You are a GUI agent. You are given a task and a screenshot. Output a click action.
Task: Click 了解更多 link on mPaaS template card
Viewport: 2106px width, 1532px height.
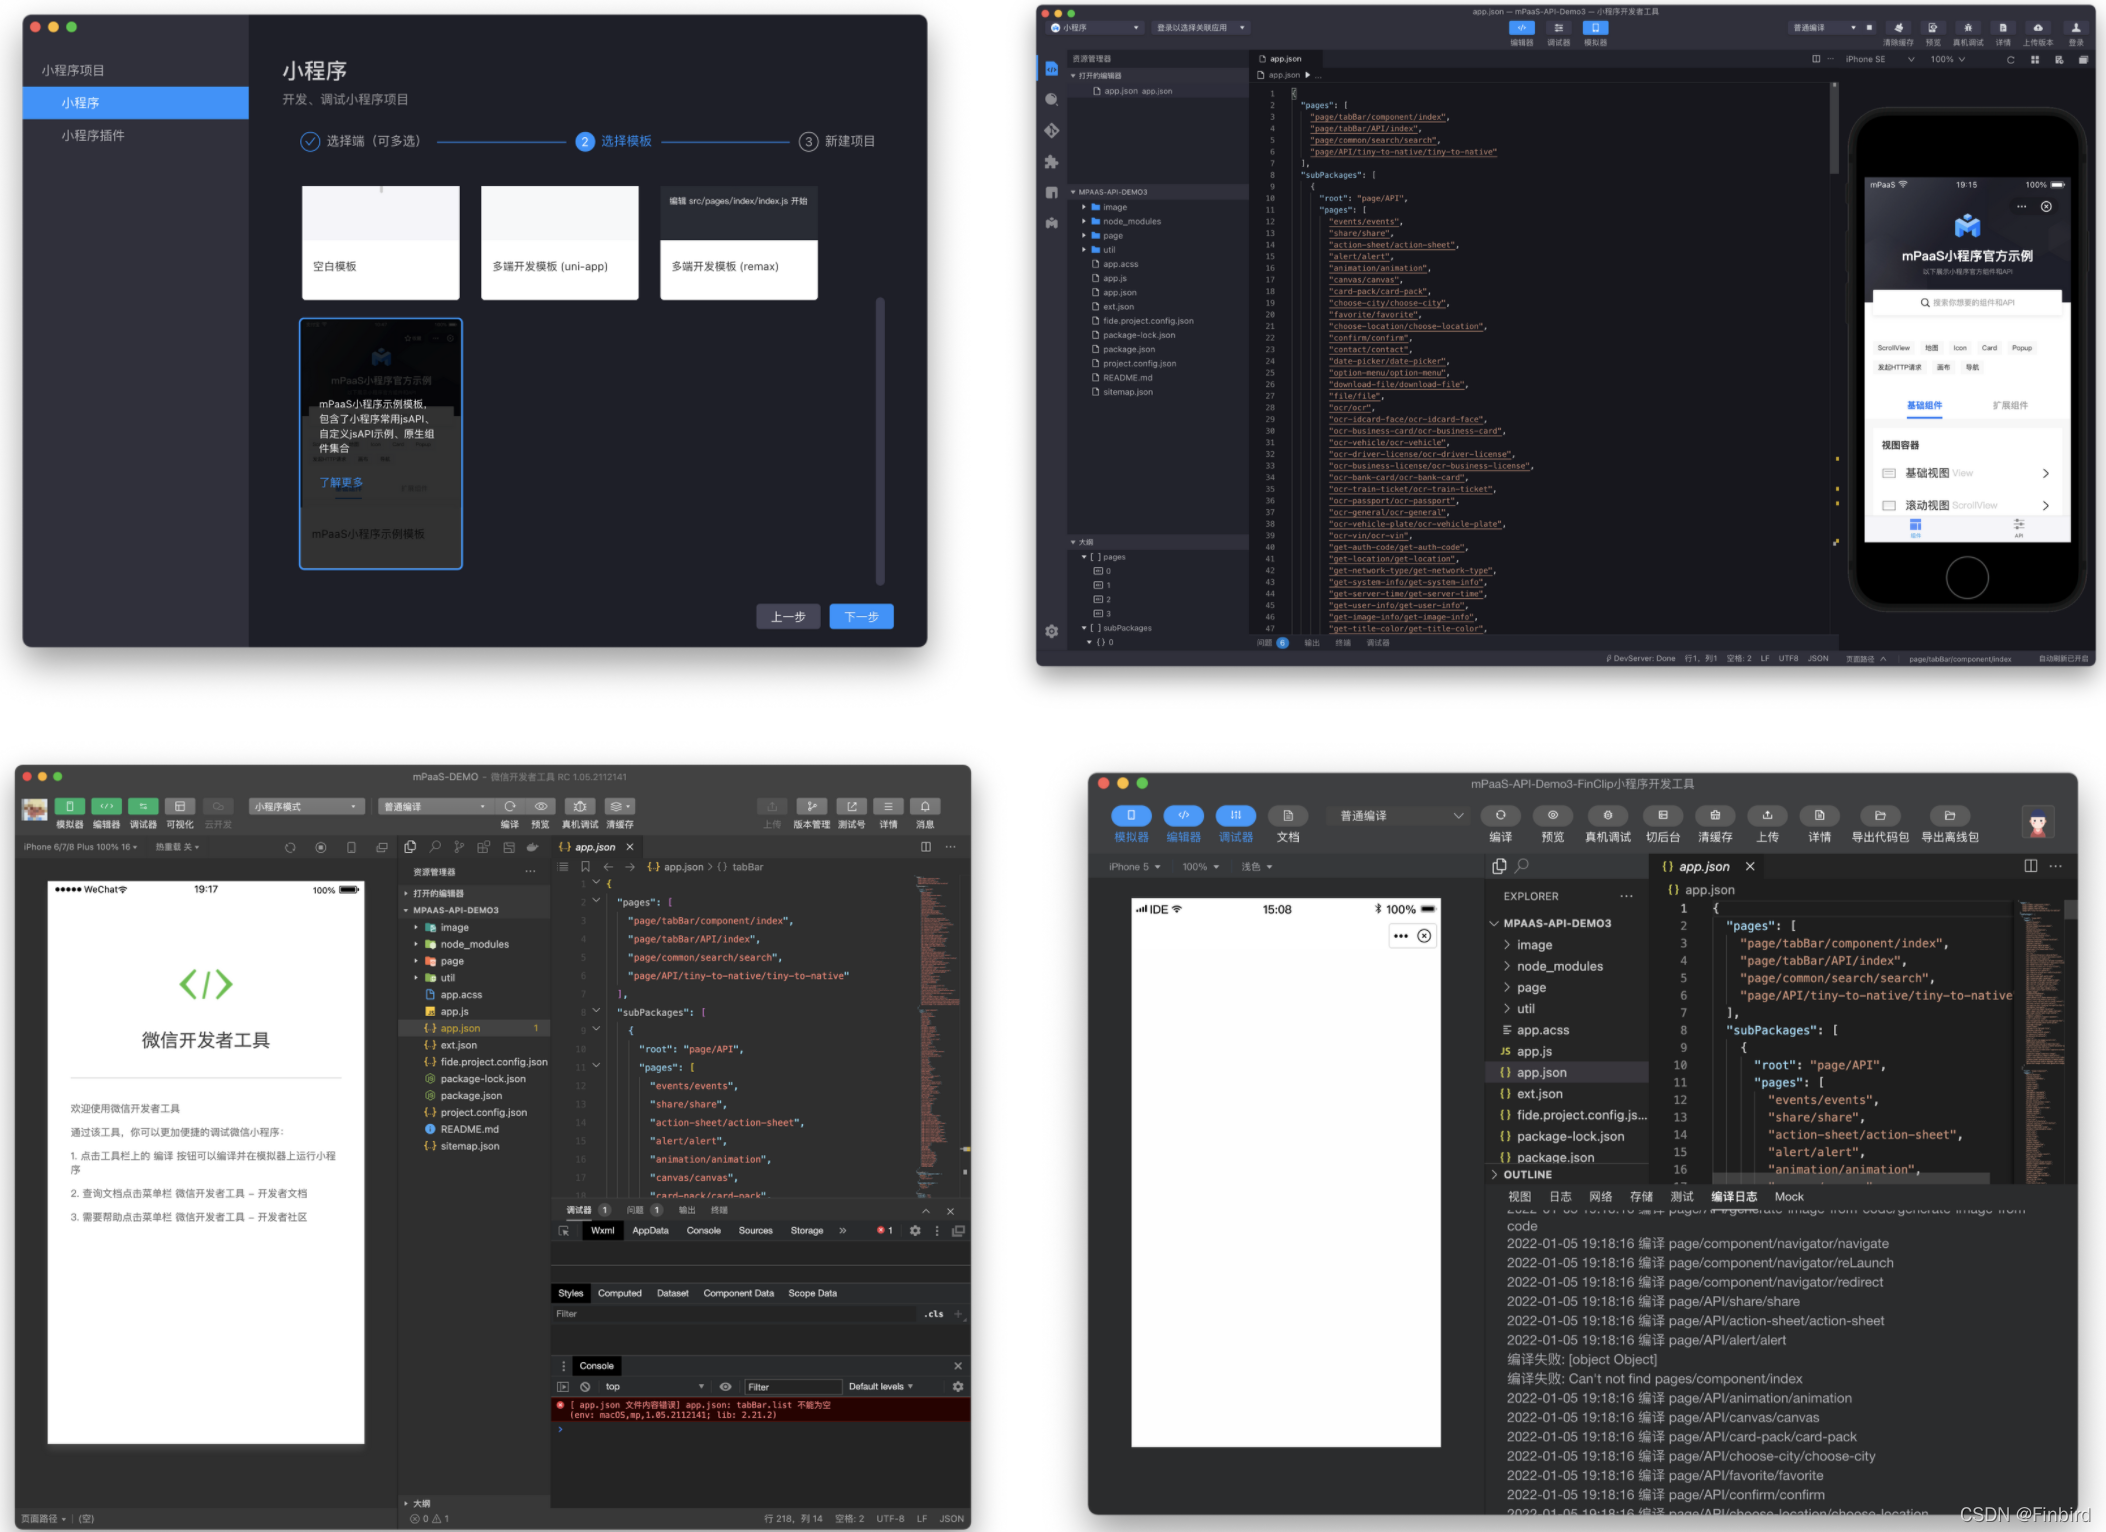click(341, 482)
